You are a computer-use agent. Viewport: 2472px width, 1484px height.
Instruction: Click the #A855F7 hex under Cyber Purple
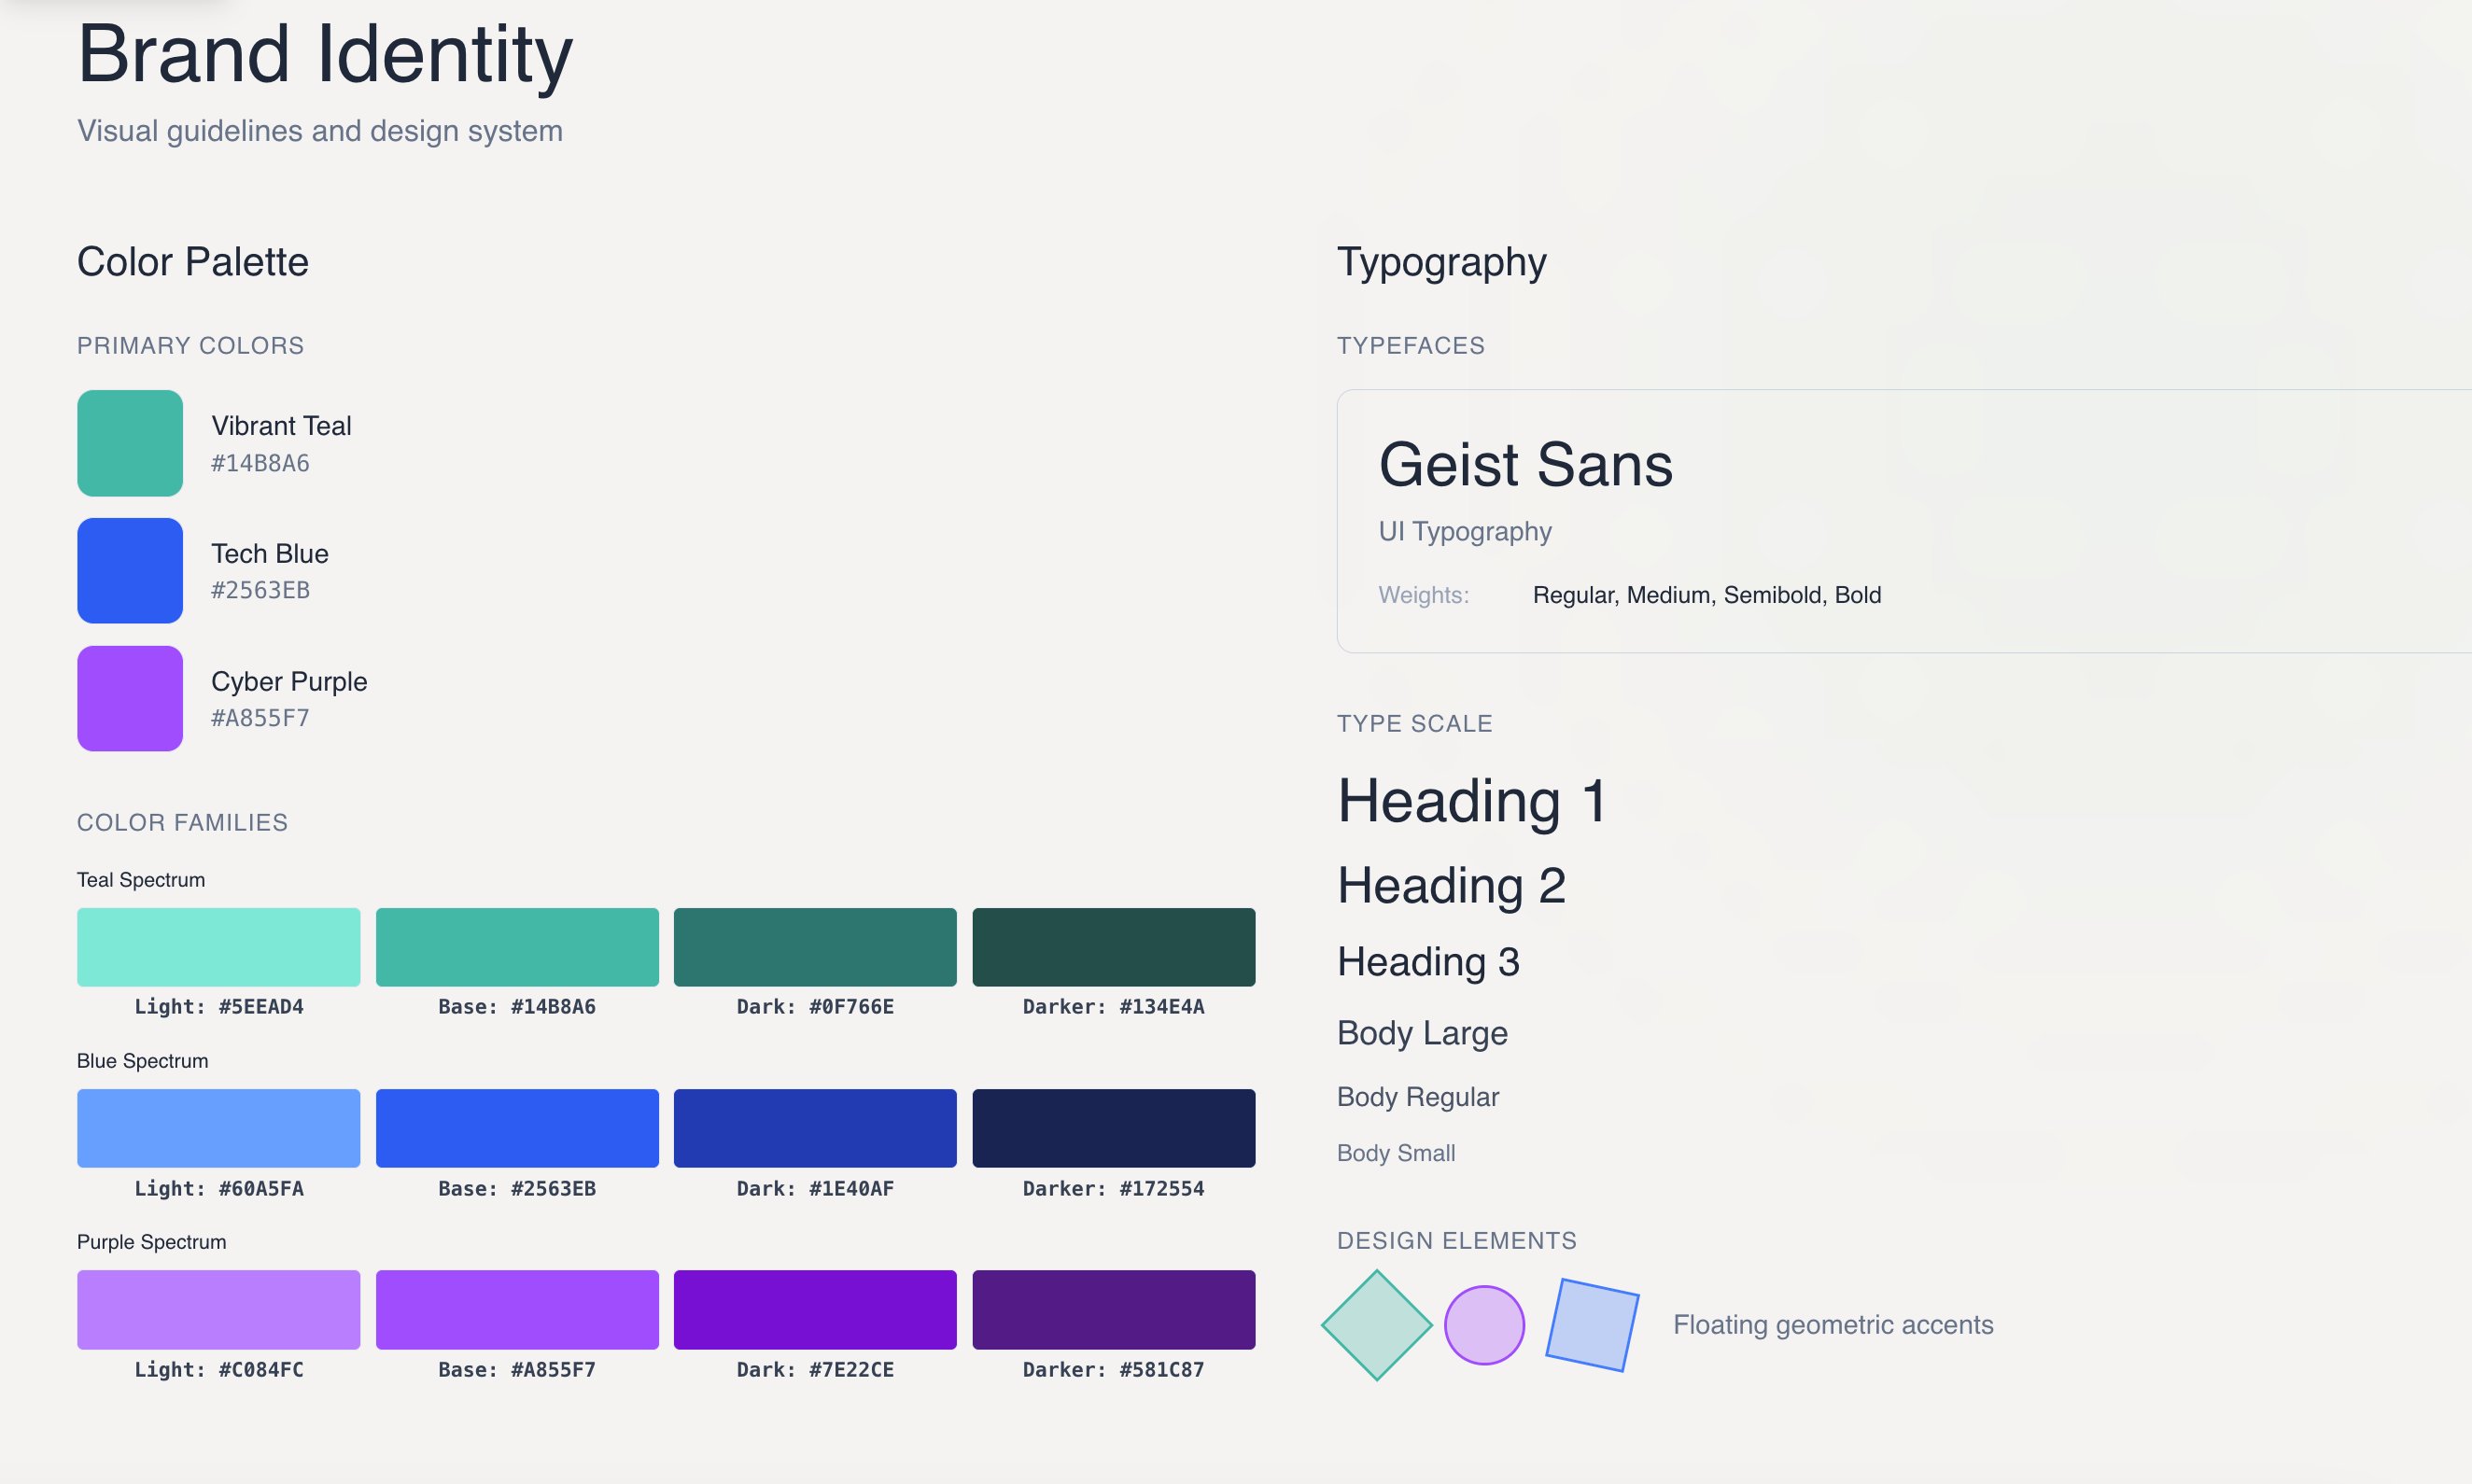click(x=260, y=718)
